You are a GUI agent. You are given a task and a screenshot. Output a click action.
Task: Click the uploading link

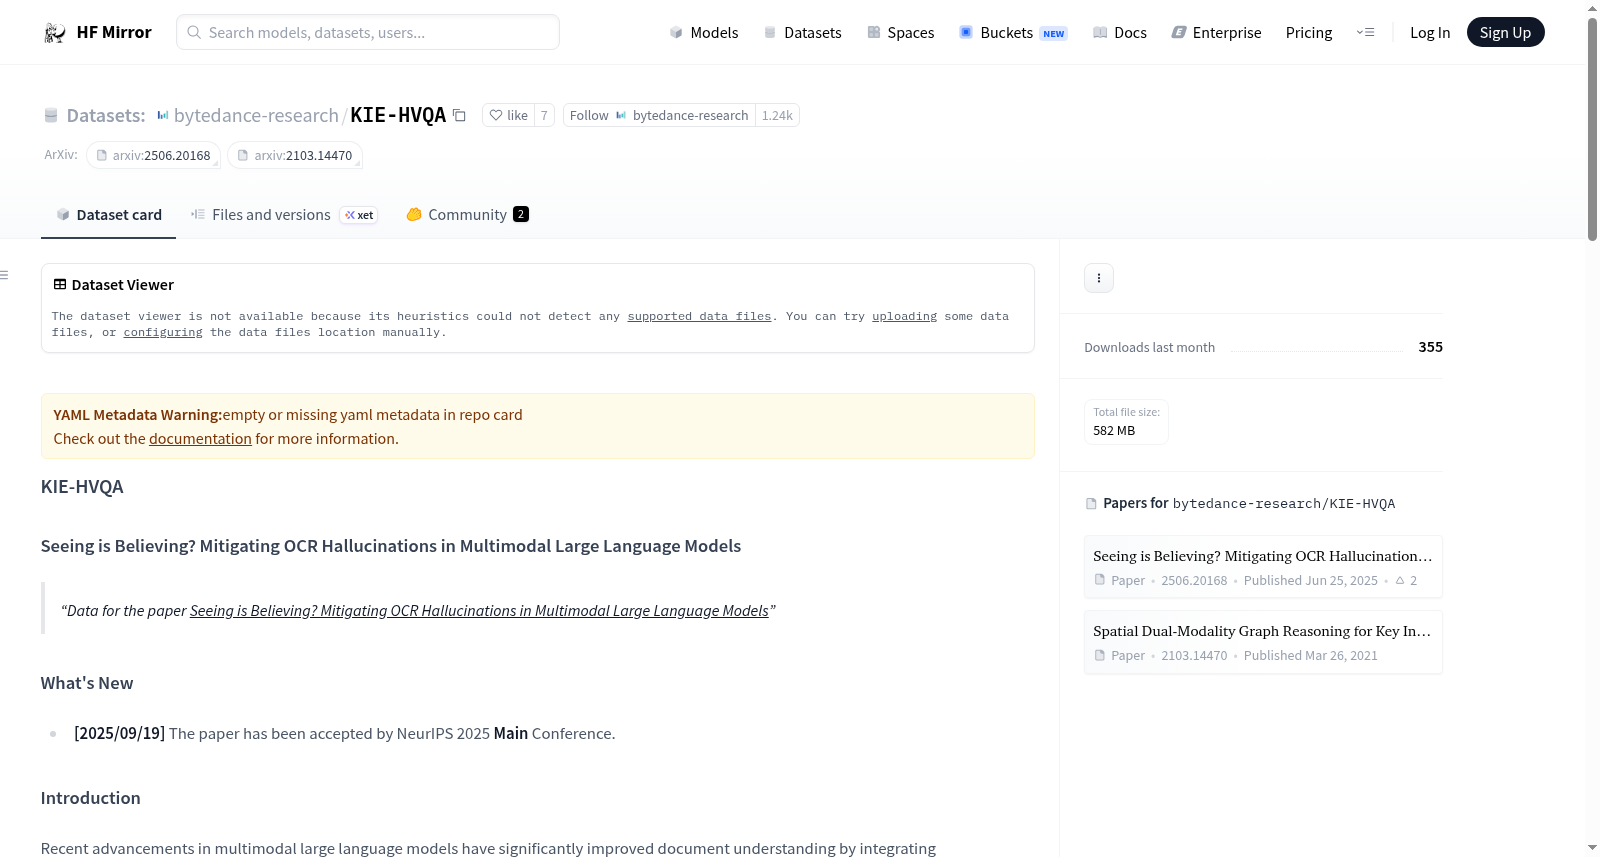(904, 316)
